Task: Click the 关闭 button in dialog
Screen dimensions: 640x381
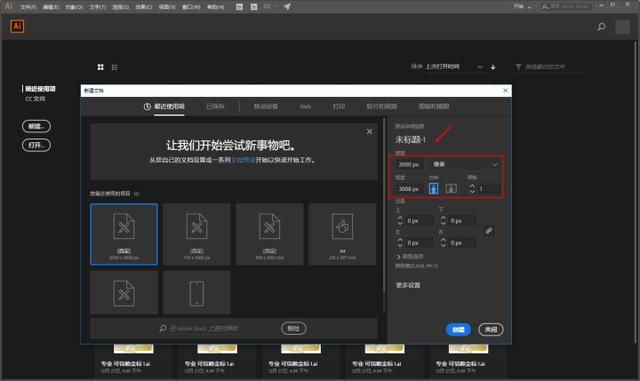Action: [x=491, y=330]
